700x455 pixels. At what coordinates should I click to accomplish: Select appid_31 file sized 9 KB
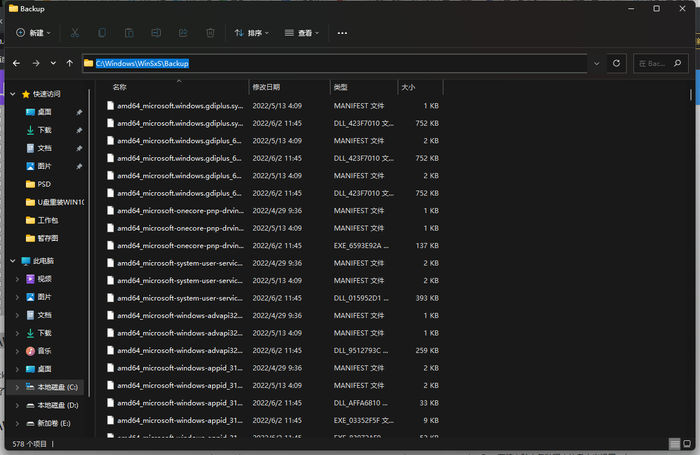[x=272, y=420]
